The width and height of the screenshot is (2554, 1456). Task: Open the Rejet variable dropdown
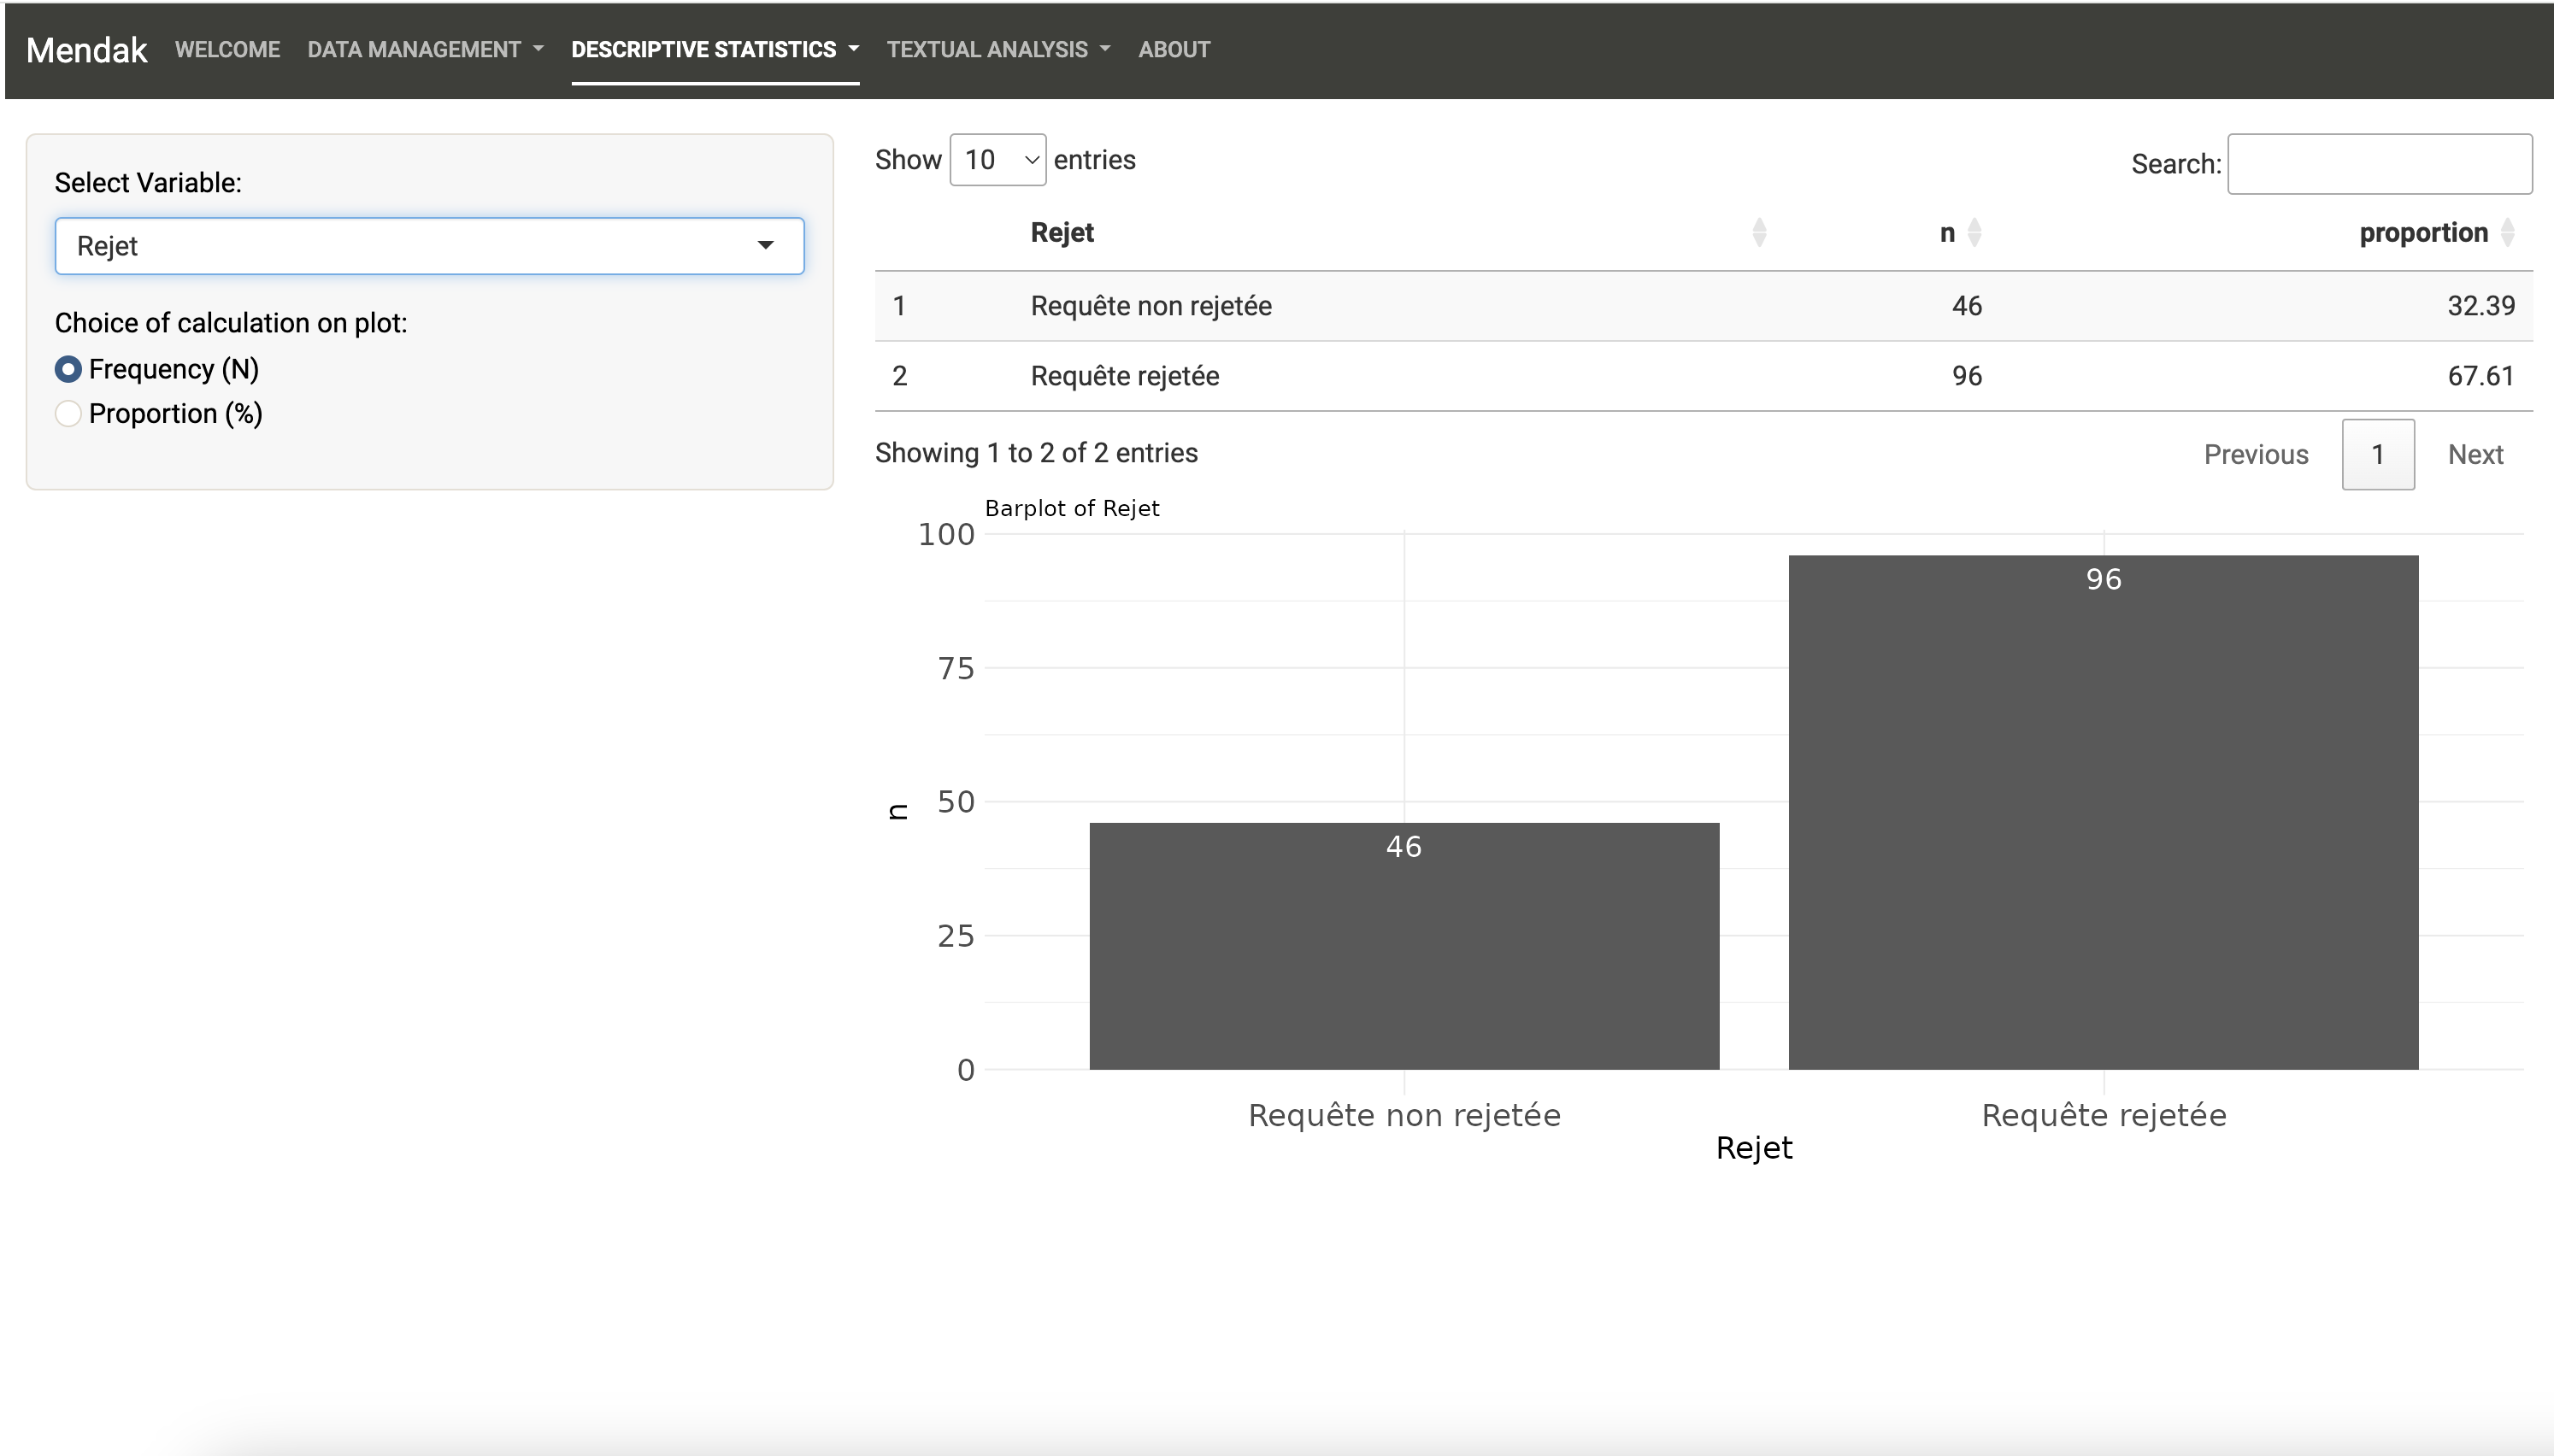point(430,246)
